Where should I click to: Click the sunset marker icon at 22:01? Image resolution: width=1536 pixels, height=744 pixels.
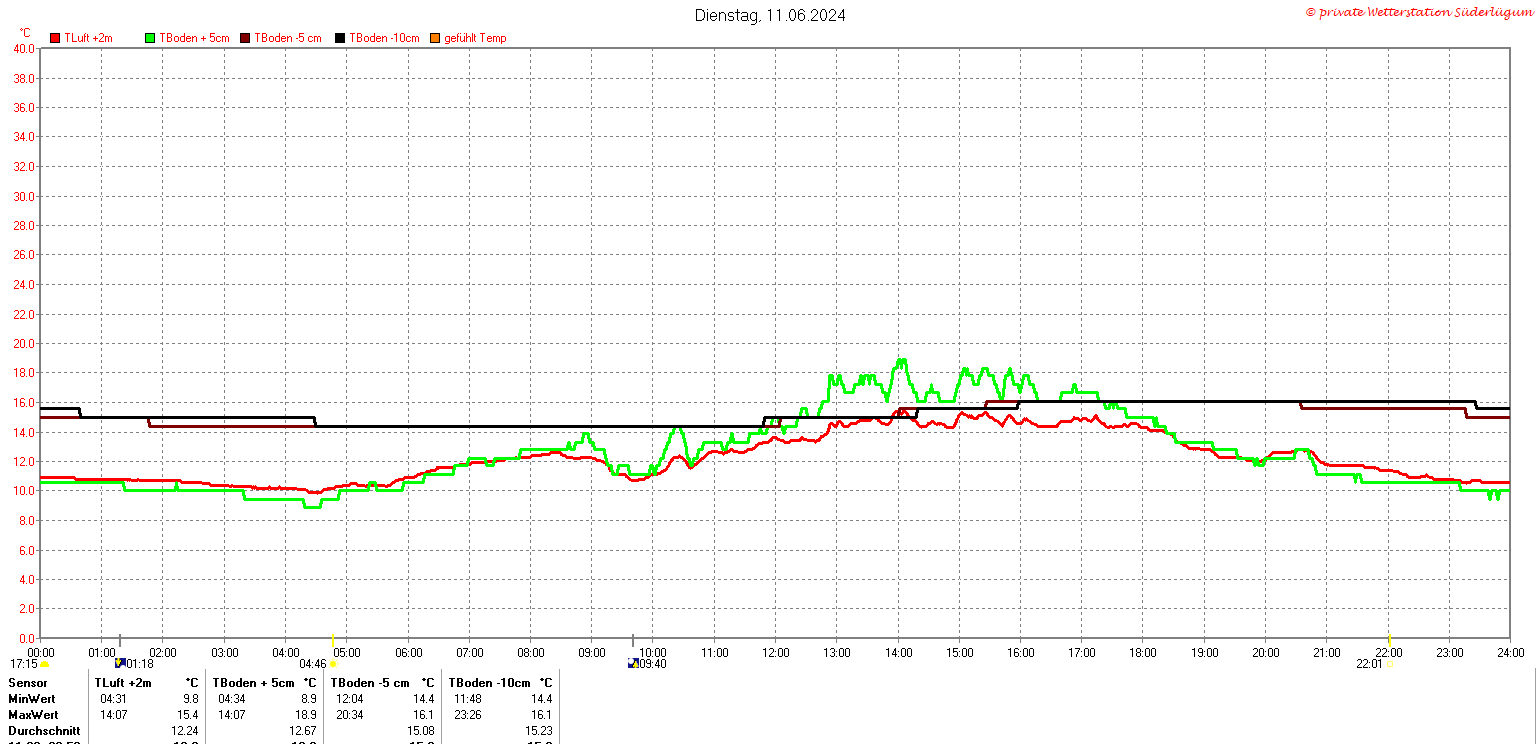[1389, 664]
